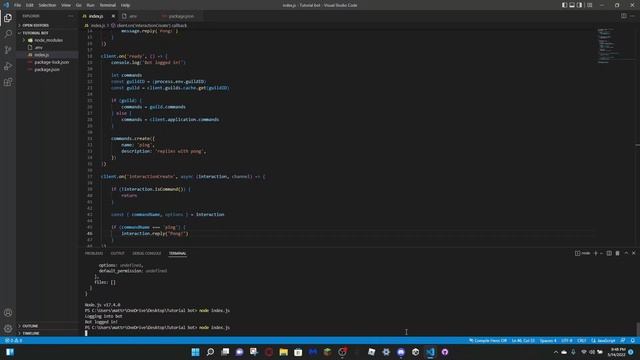Open the View menu
640x360 pixels.
(x=66, y=5)
